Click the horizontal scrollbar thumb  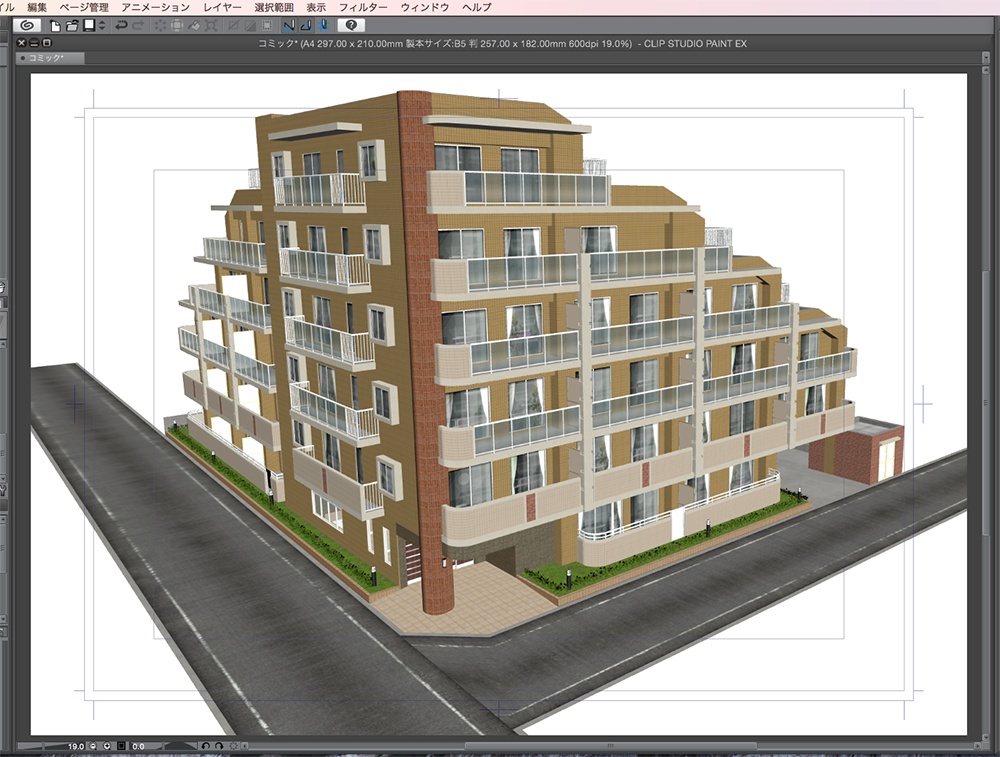pos(610,746)
